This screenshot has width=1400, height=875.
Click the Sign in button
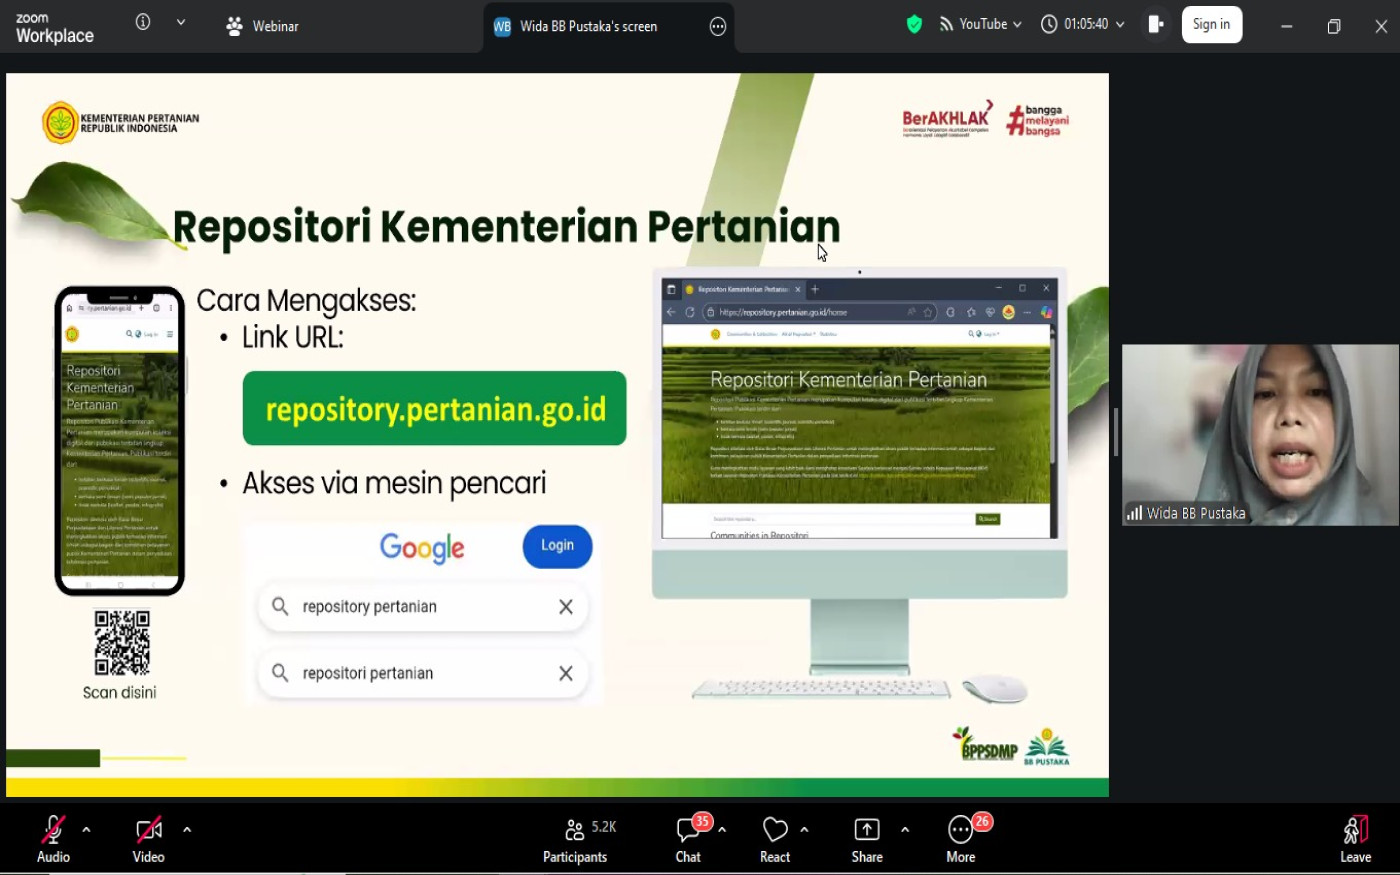coord(1211,25)
